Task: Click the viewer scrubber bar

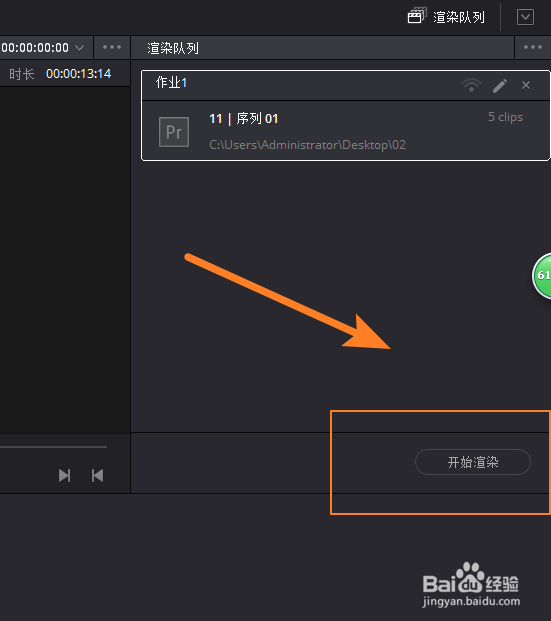Action: pyautogui.click(x=53, y=447)
